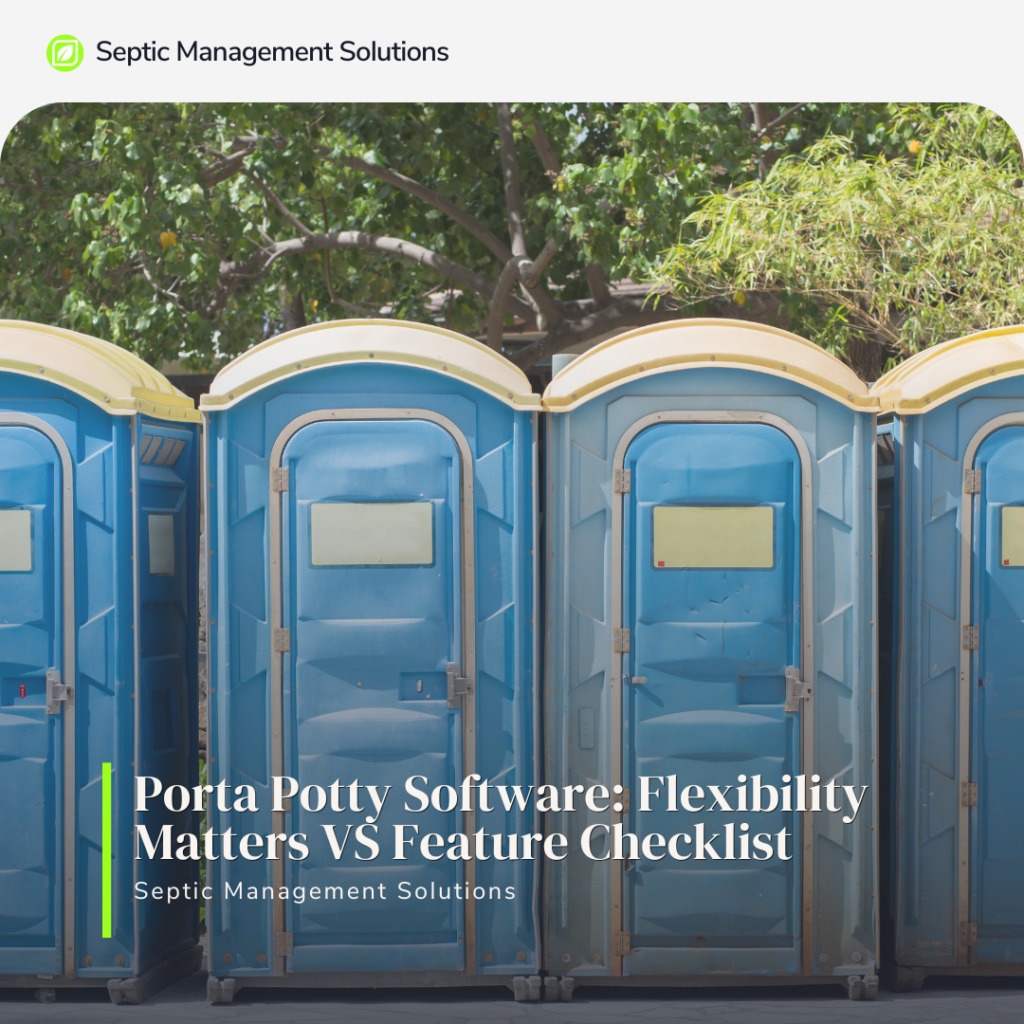Click the partial sign on the far-right door
Viewport: 1024px width, 1024px height.
coord(1013,536)
